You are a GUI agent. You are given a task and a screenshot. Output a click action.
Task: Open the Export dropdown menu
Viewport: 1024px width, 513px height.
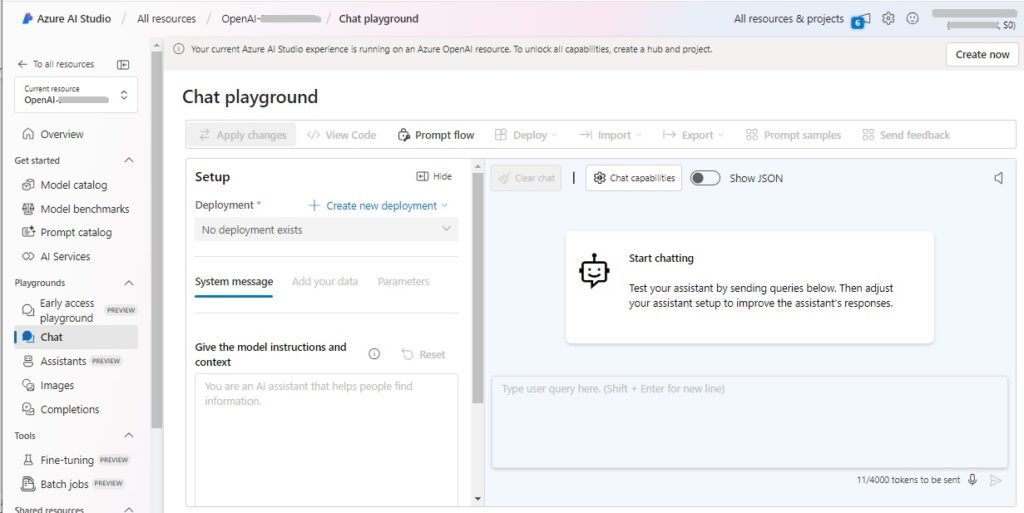tap(693, 135)
